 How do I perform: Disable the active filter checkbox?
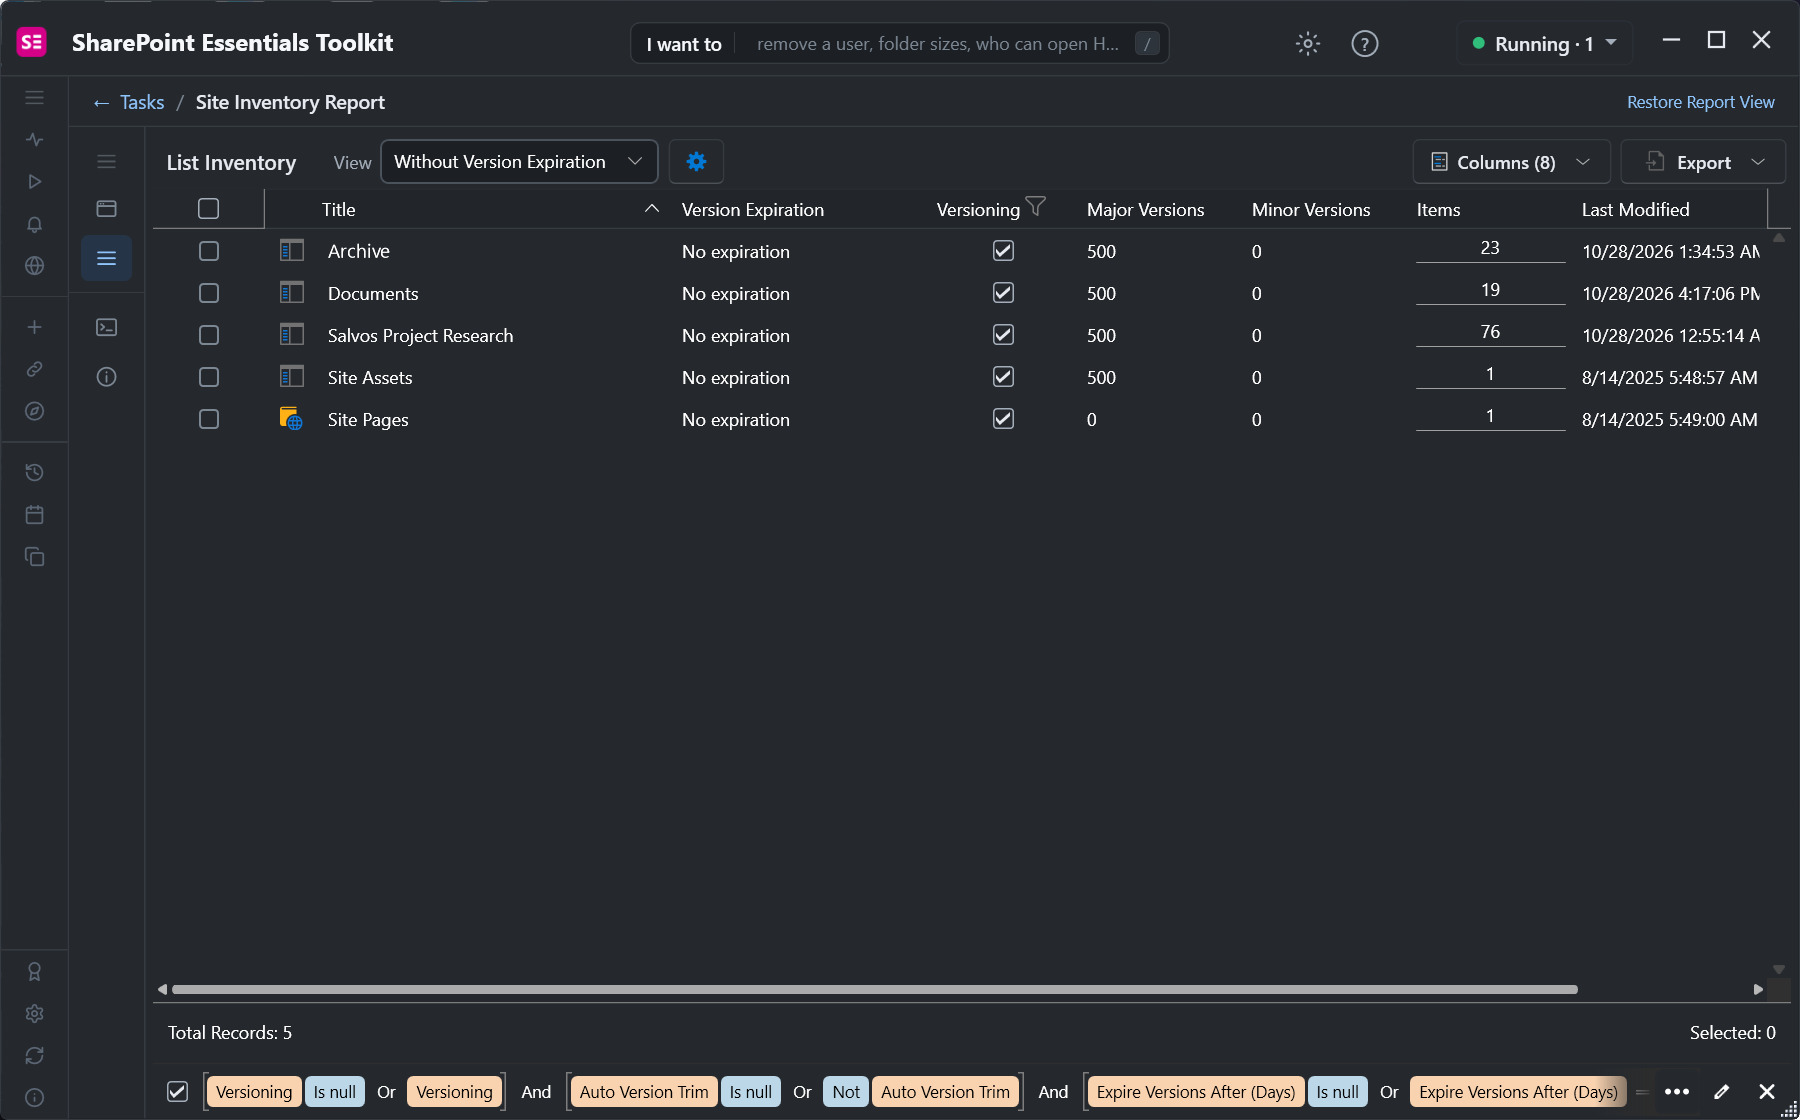pyautogui.click(x=178, y=1092)
